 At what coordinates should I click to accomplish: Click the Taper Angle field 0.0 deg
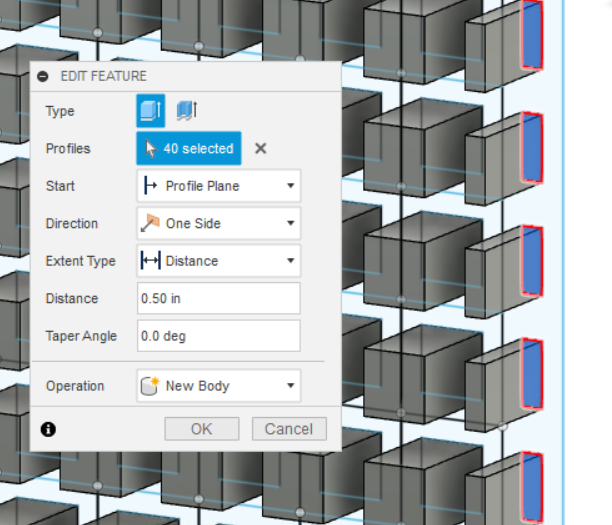click(x=219, y=336)
